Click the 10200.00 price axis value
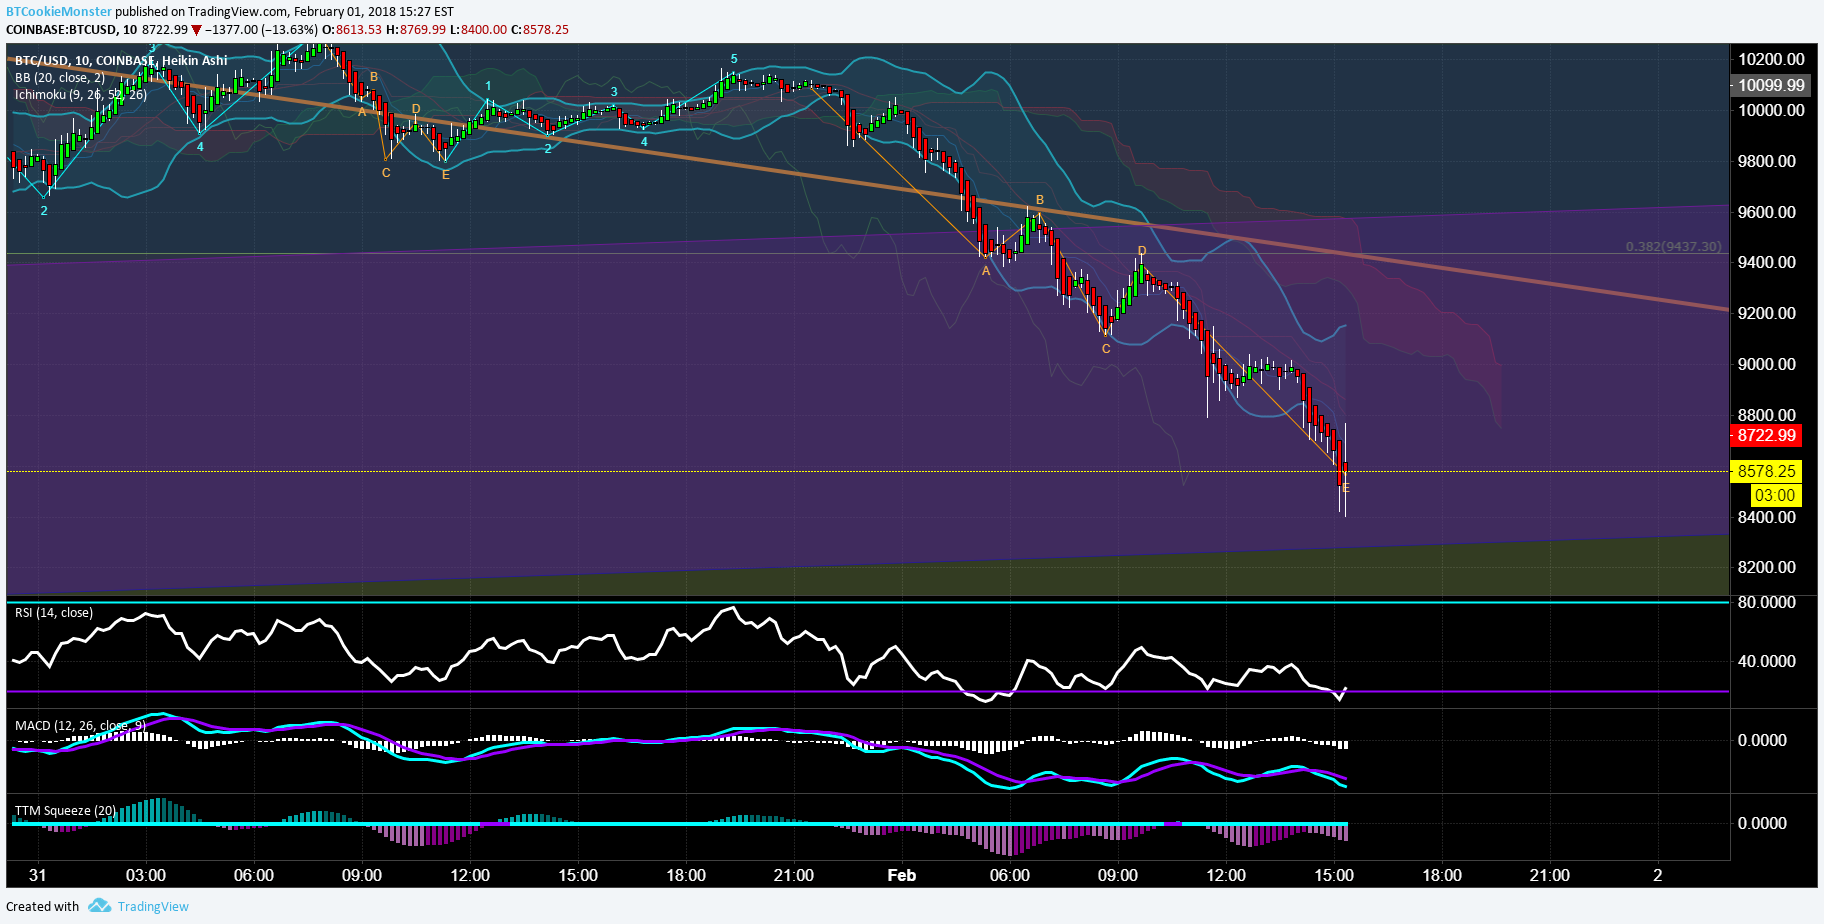Viewport: 1824px width, 924px height. point(1771,59)
